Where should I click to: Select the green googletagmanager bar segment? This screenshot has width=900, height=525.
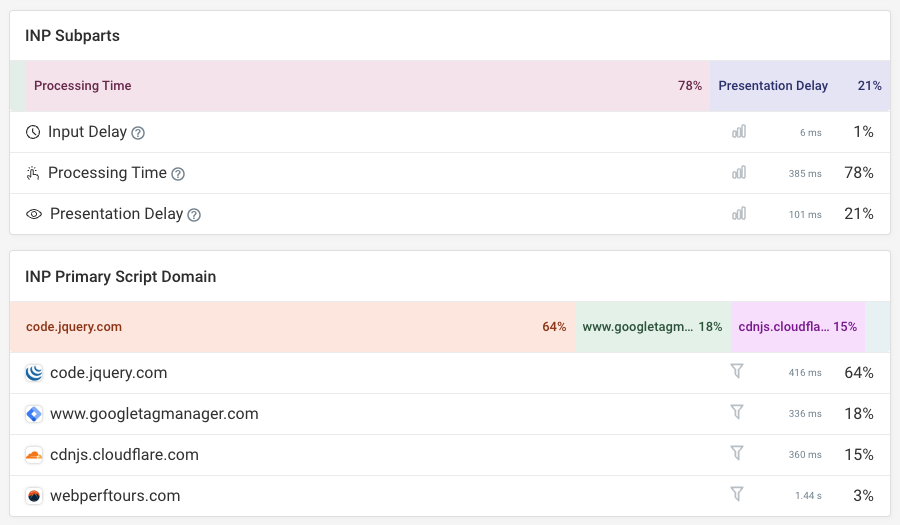tap(652, 327)
